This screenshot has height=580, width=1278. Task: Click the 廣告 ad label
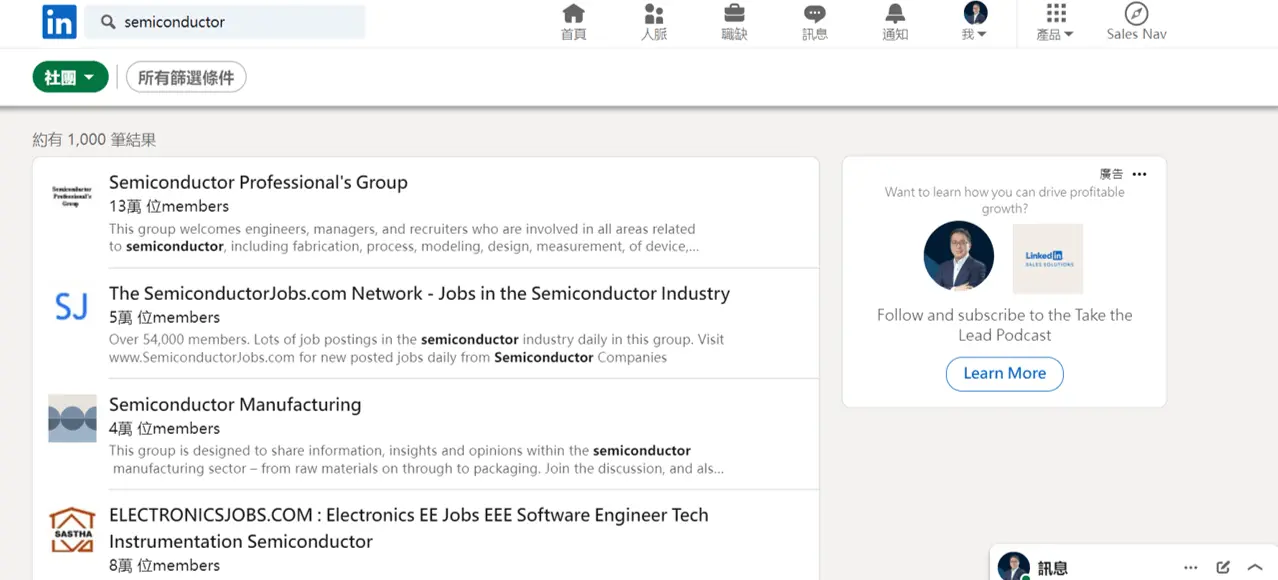(x=1111, y=174)
